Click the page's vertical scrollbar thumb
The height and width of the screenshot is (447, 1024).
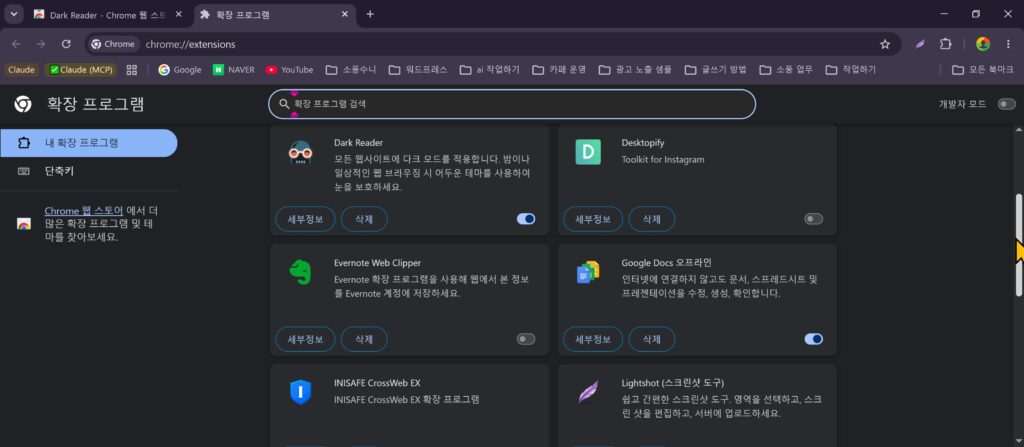[x=1019, y=245]
